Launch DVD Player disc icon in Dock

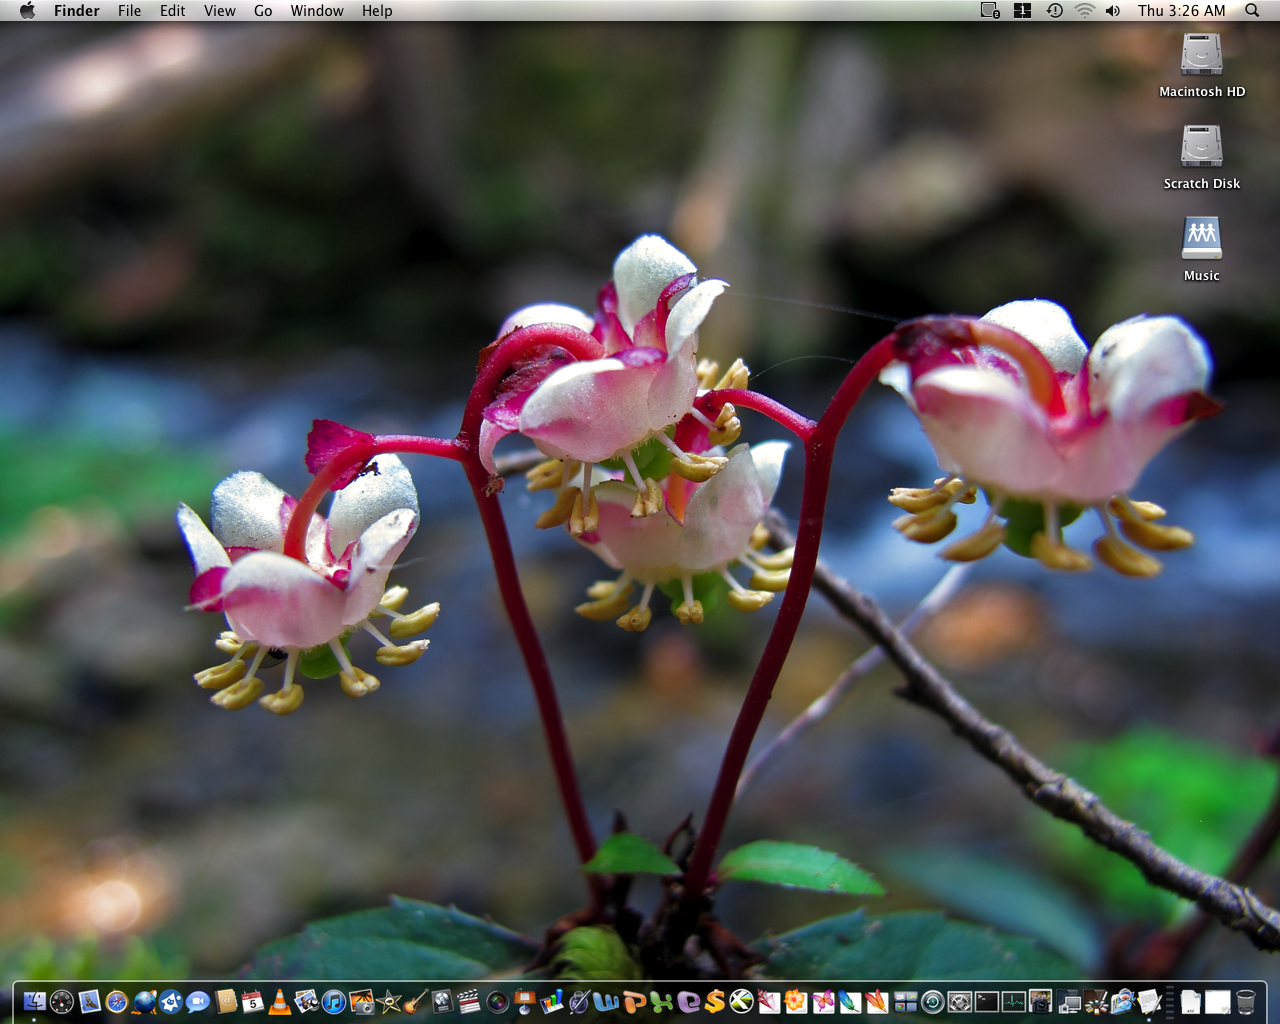(442, 1001)
